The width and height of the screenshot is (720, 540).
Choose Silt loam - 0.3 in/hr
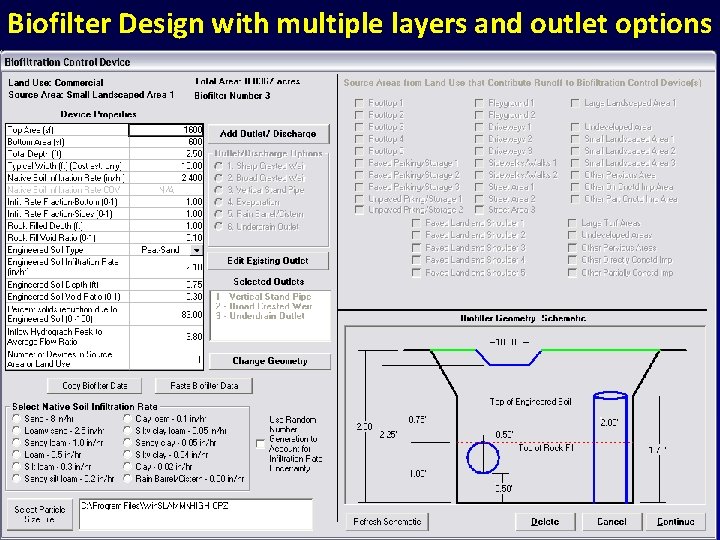tap(17, 467)
